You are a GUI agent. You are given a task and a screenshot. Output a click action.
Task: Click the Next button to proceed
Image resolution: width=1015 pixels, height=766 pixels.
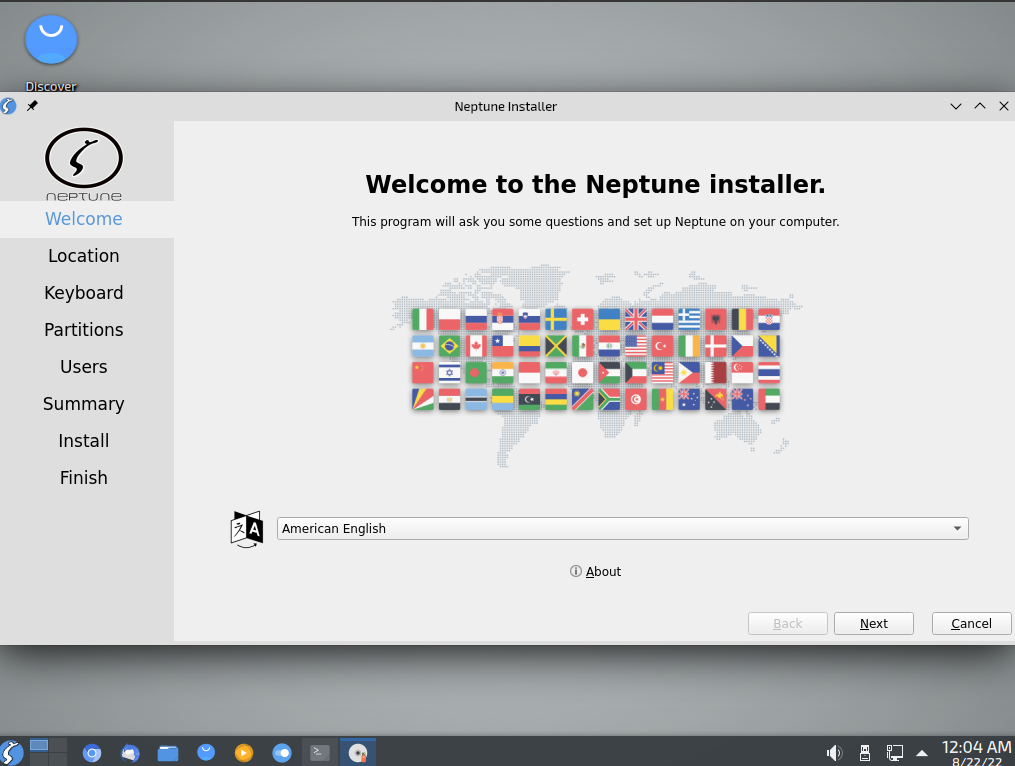point(873,623)
